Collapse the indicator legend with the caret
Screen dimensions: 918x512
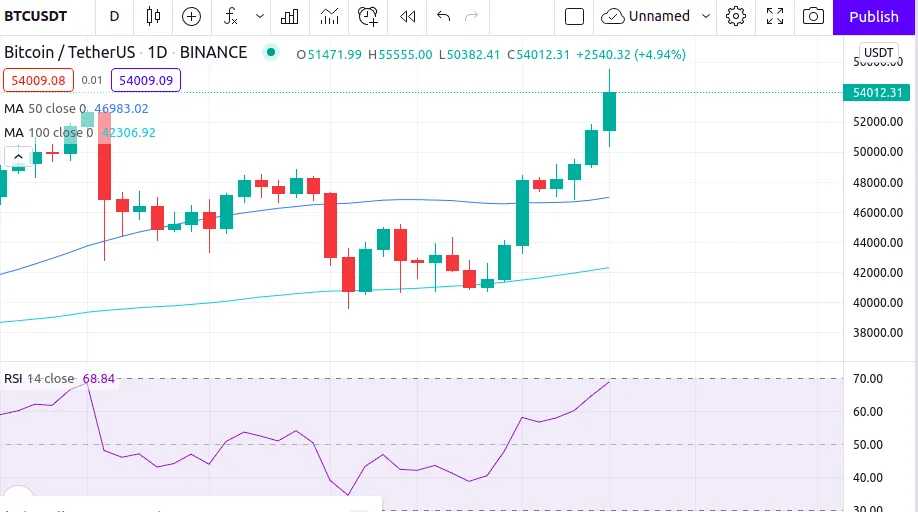(x=18, y=157)
